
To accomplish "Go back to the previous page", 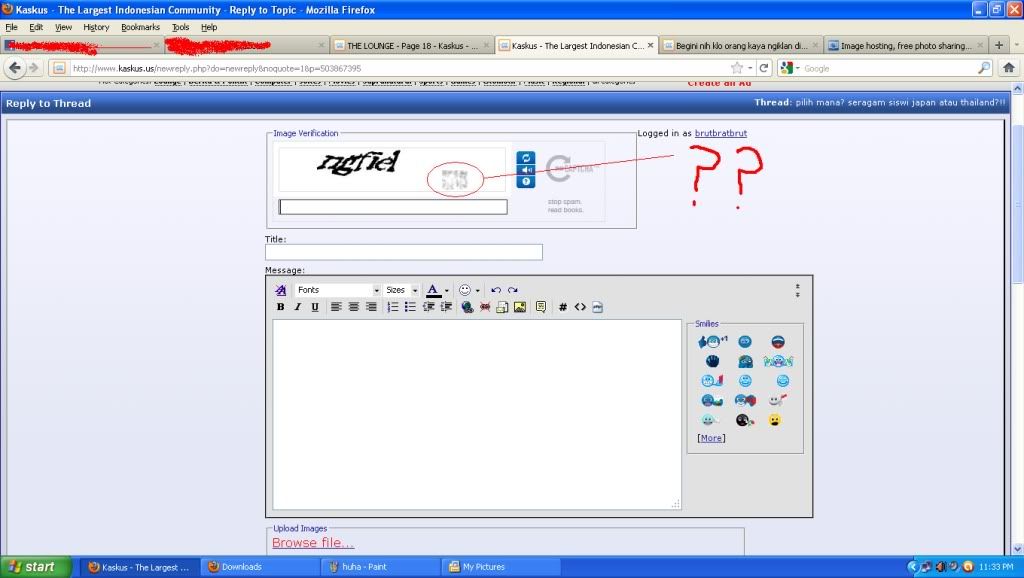I will [x=16, y=68].
